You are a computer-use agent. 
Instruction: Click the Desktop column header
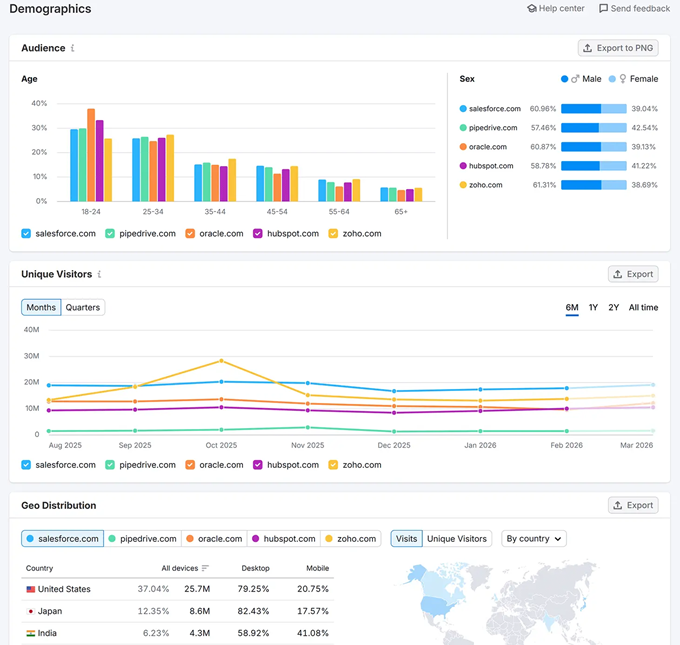(x=255, y=568)
